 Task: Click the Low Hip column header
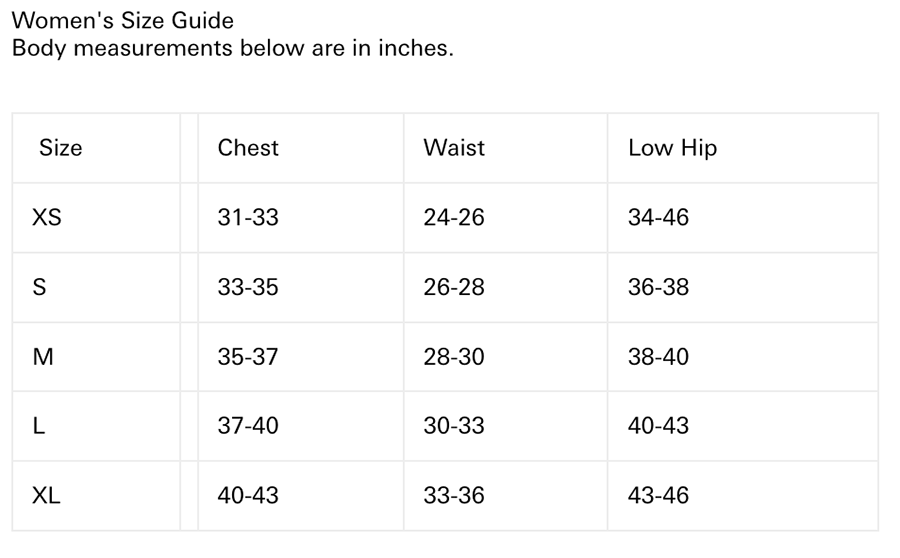click(672, 148)
